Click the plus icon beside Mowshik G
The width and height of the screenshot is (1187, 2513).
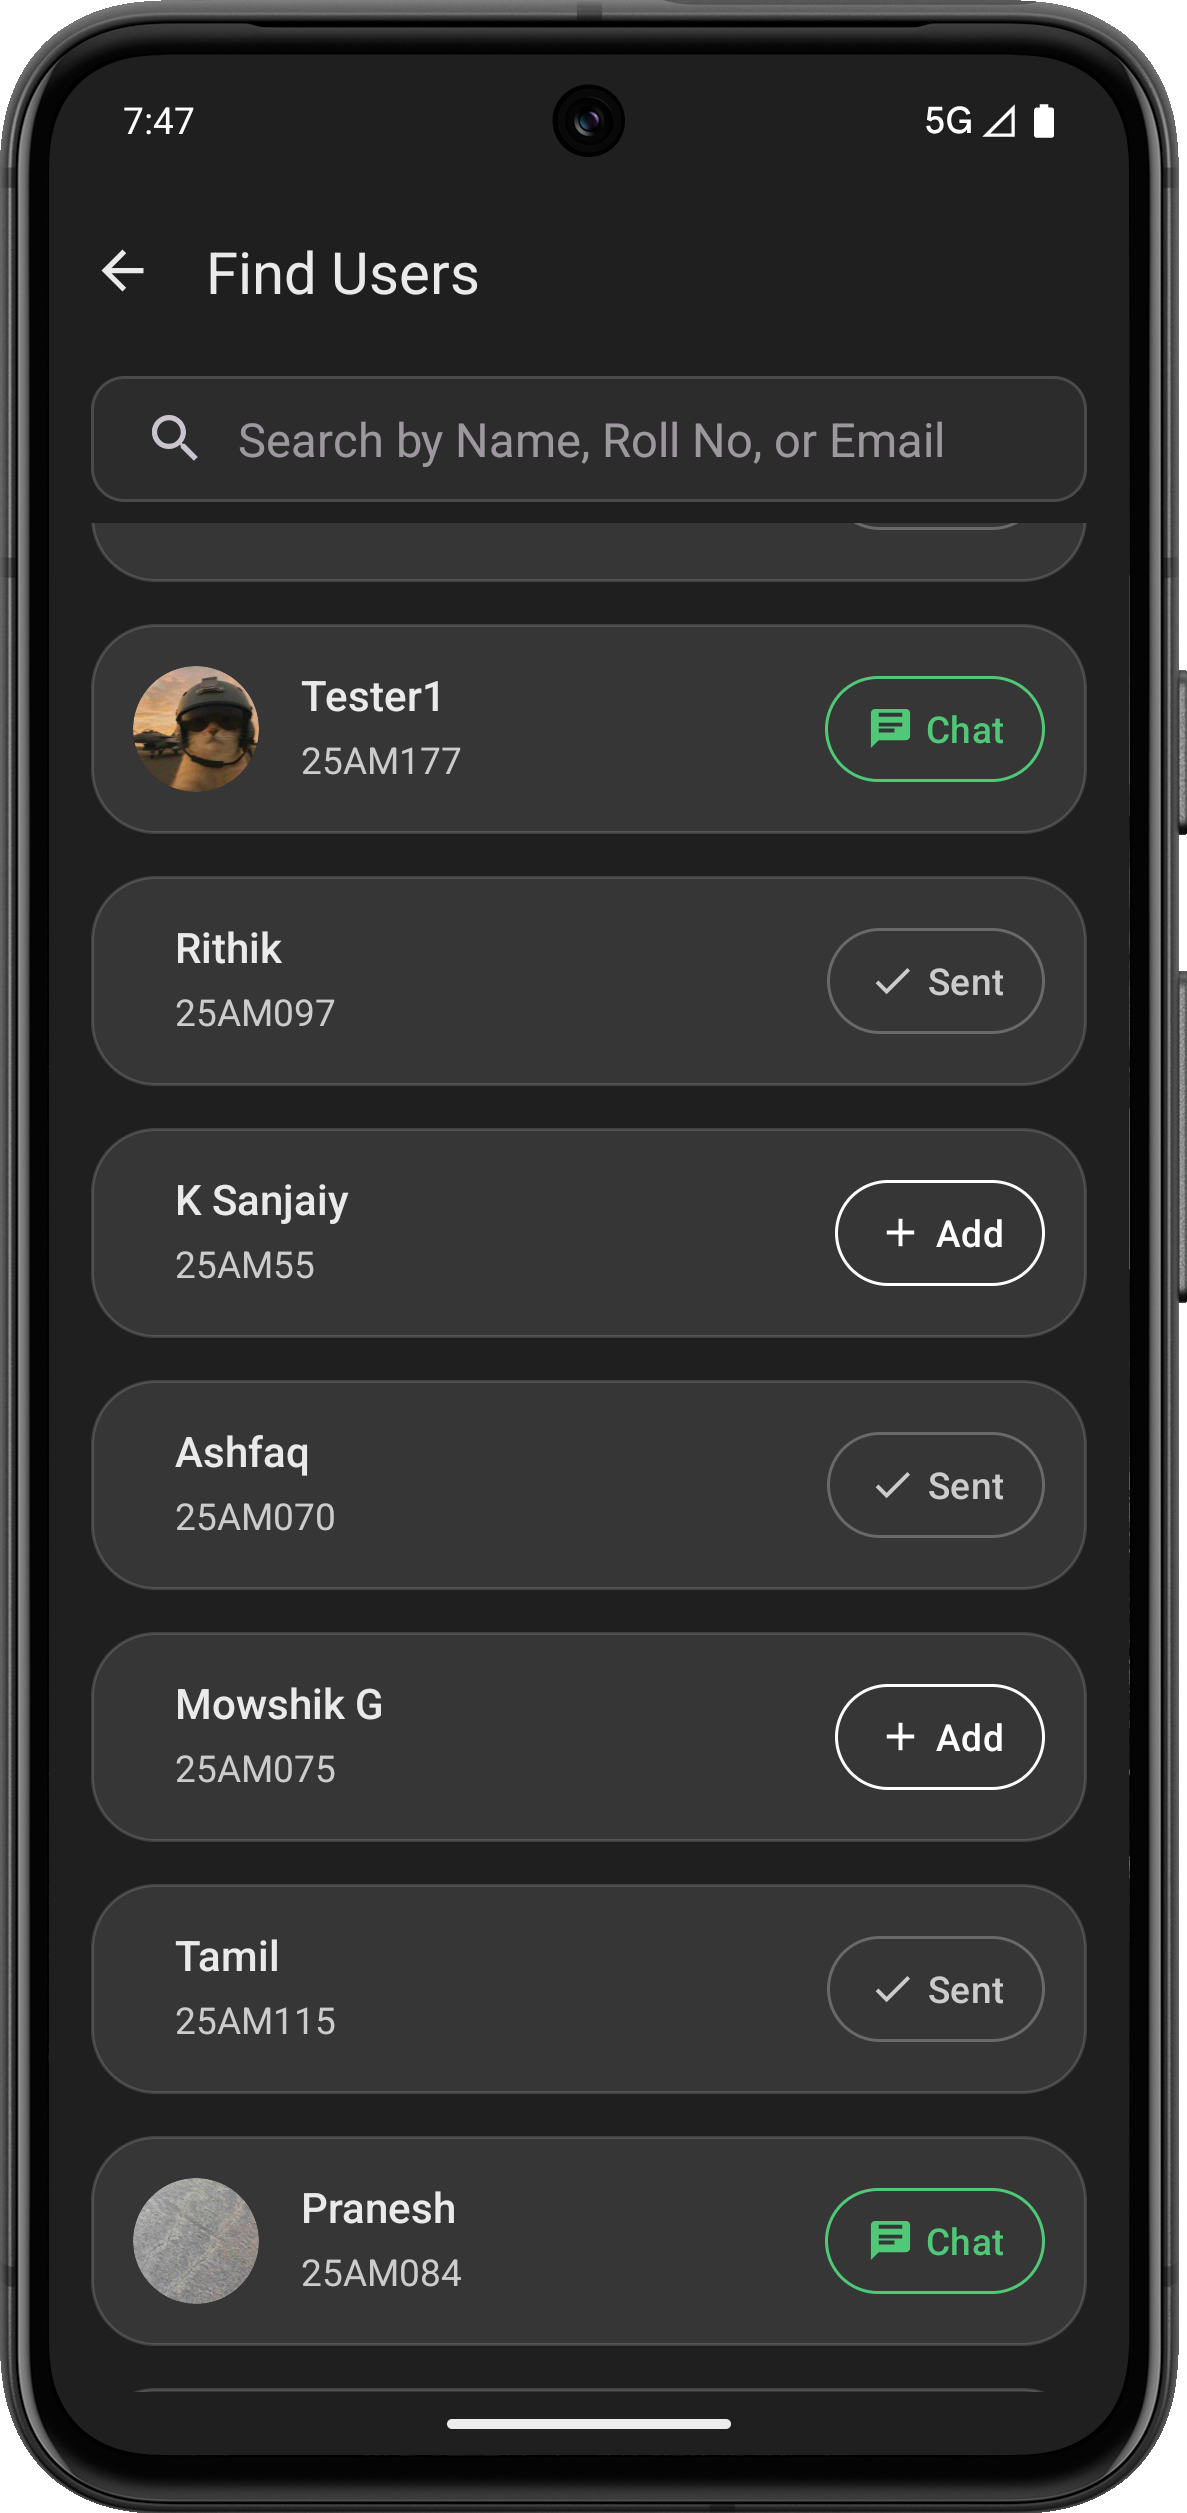[x=899, y=1737]
